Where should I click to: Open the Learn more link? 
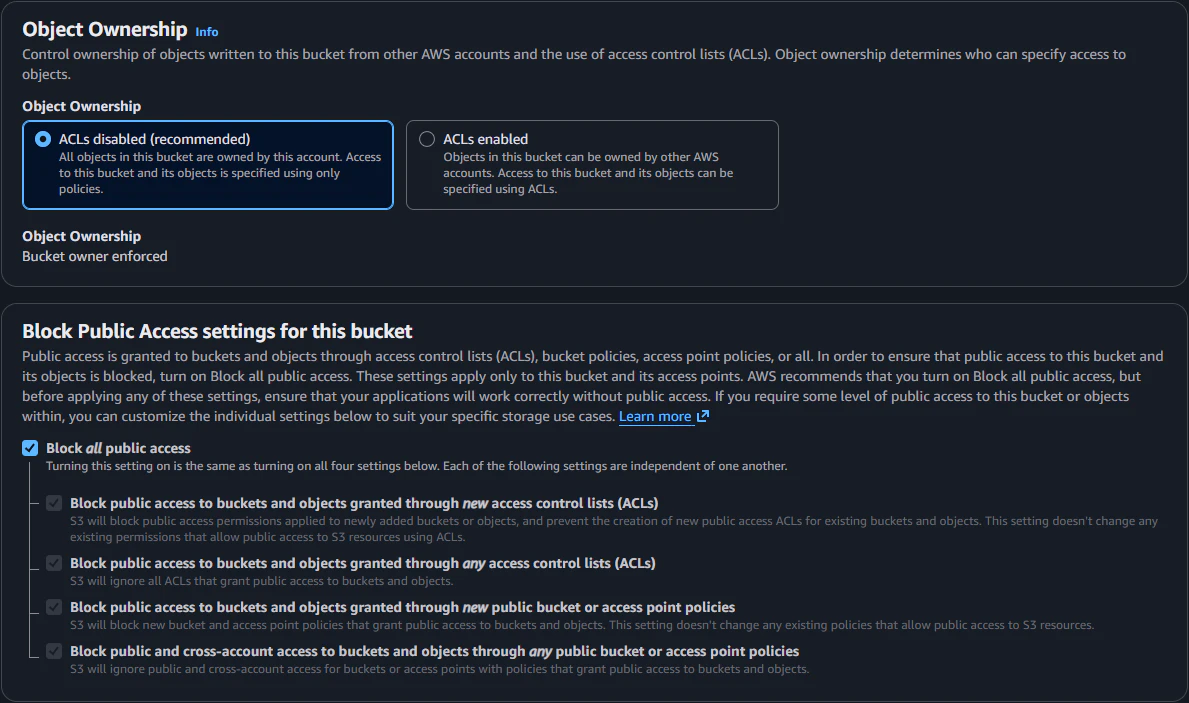point(654,416)
